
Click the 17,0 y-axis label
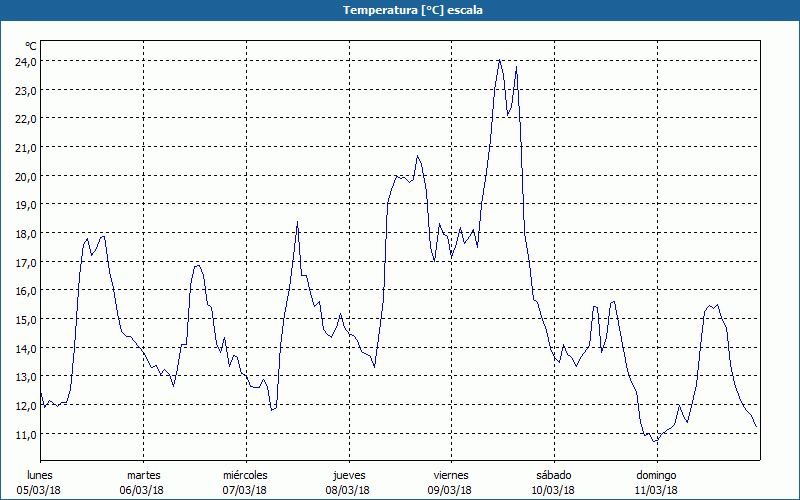point(24,262)
